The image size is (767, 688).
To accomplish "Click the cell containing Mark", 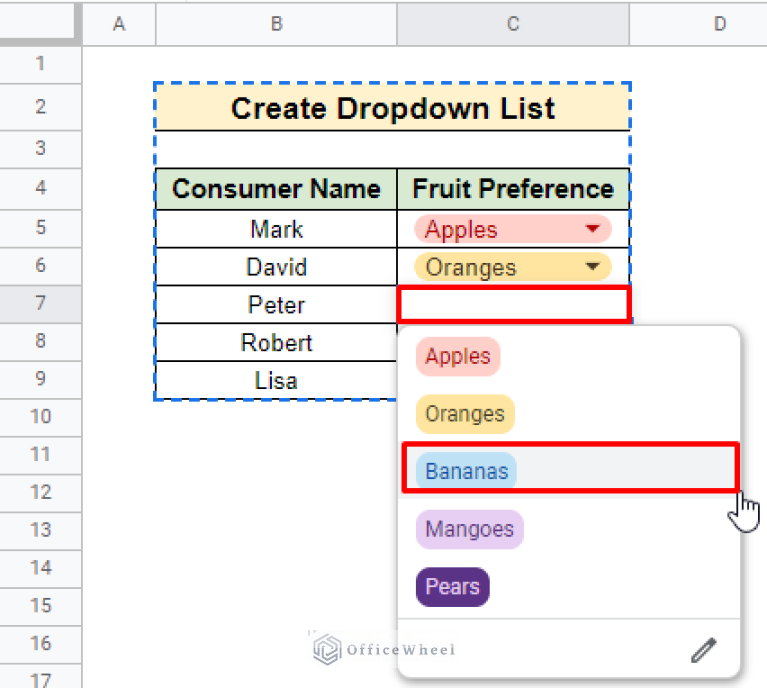I will [x=276, y=229].
